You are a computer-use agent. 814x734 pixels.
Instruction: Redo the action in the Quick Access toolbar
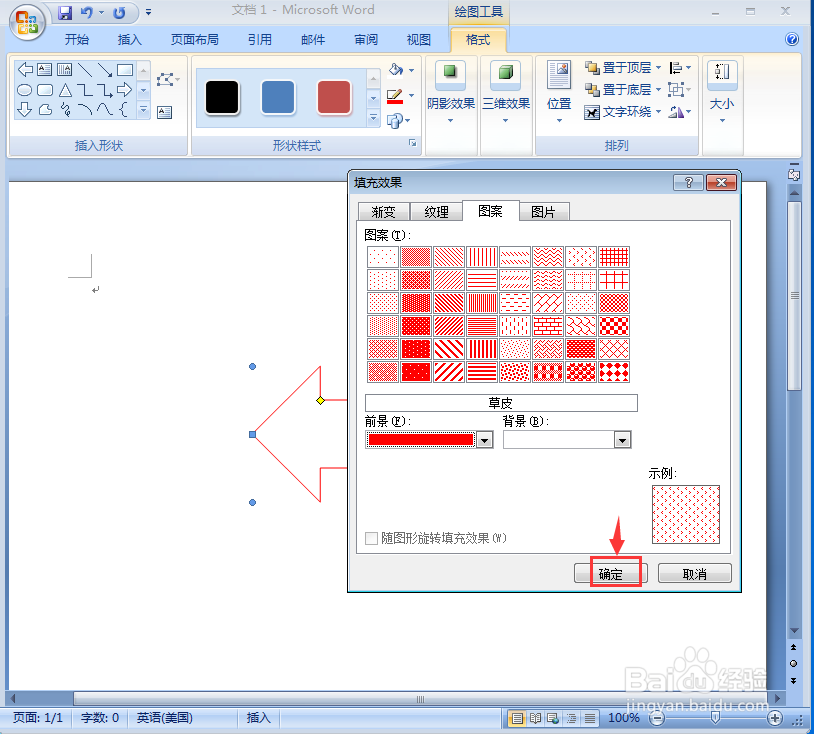pos(119,12)
